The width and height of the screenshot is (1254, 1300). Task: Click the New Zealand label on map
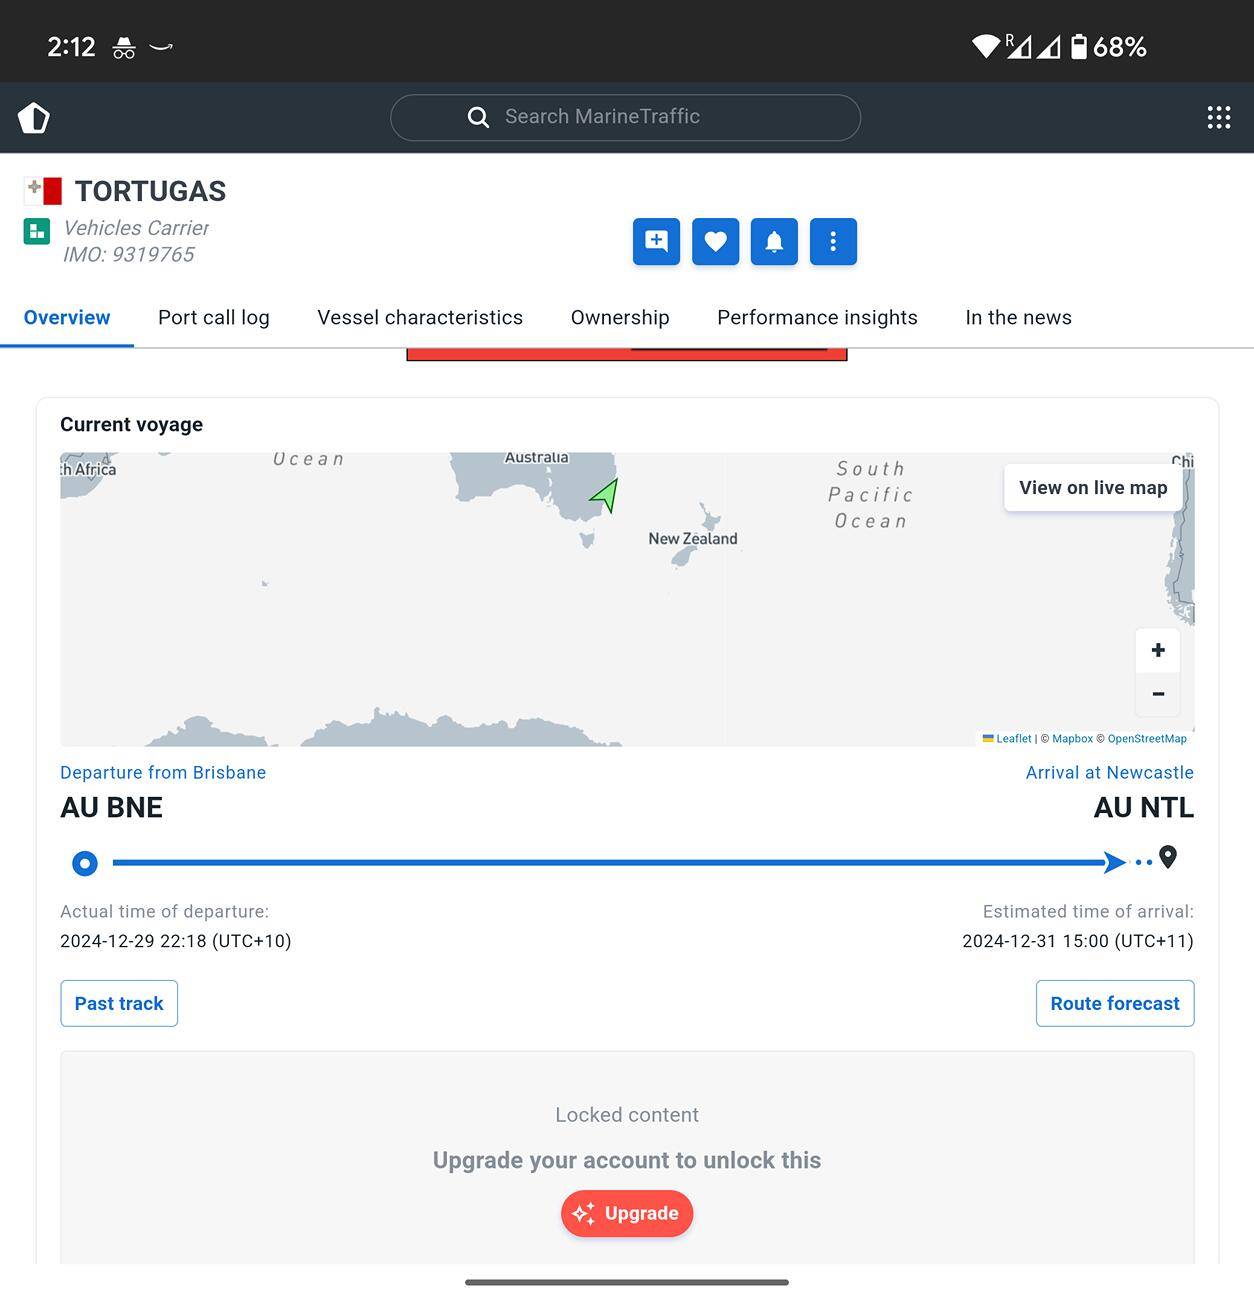tap(693, 538)
